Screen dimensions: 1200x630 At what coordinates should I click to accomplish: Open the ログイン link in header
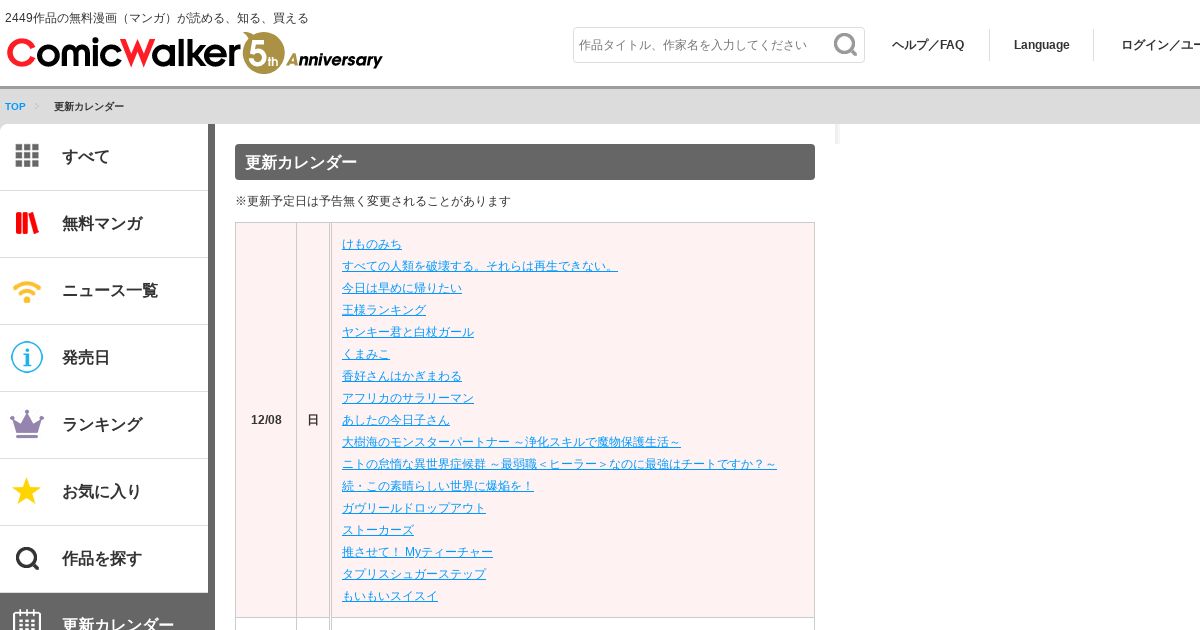[x=1160, y=45]
